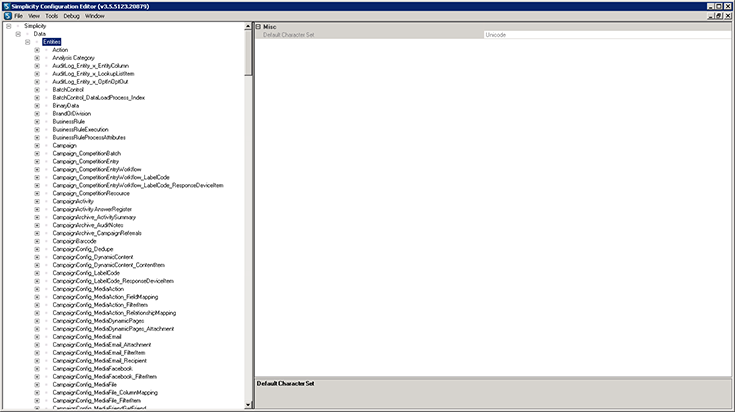
Task: Expand the BinaryData entity node
Action: [37, 106]
